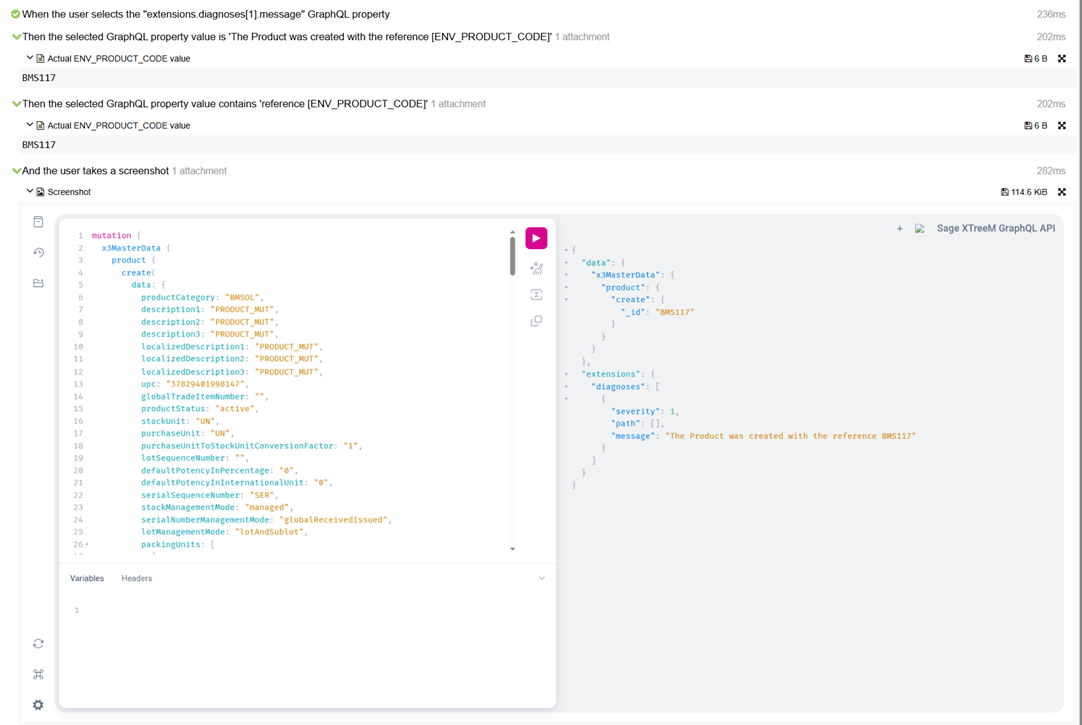This screenshot has height=725, width=1082.
Task: Open the Screenshot attachment in fullscreen
Action: point(1062,192)
